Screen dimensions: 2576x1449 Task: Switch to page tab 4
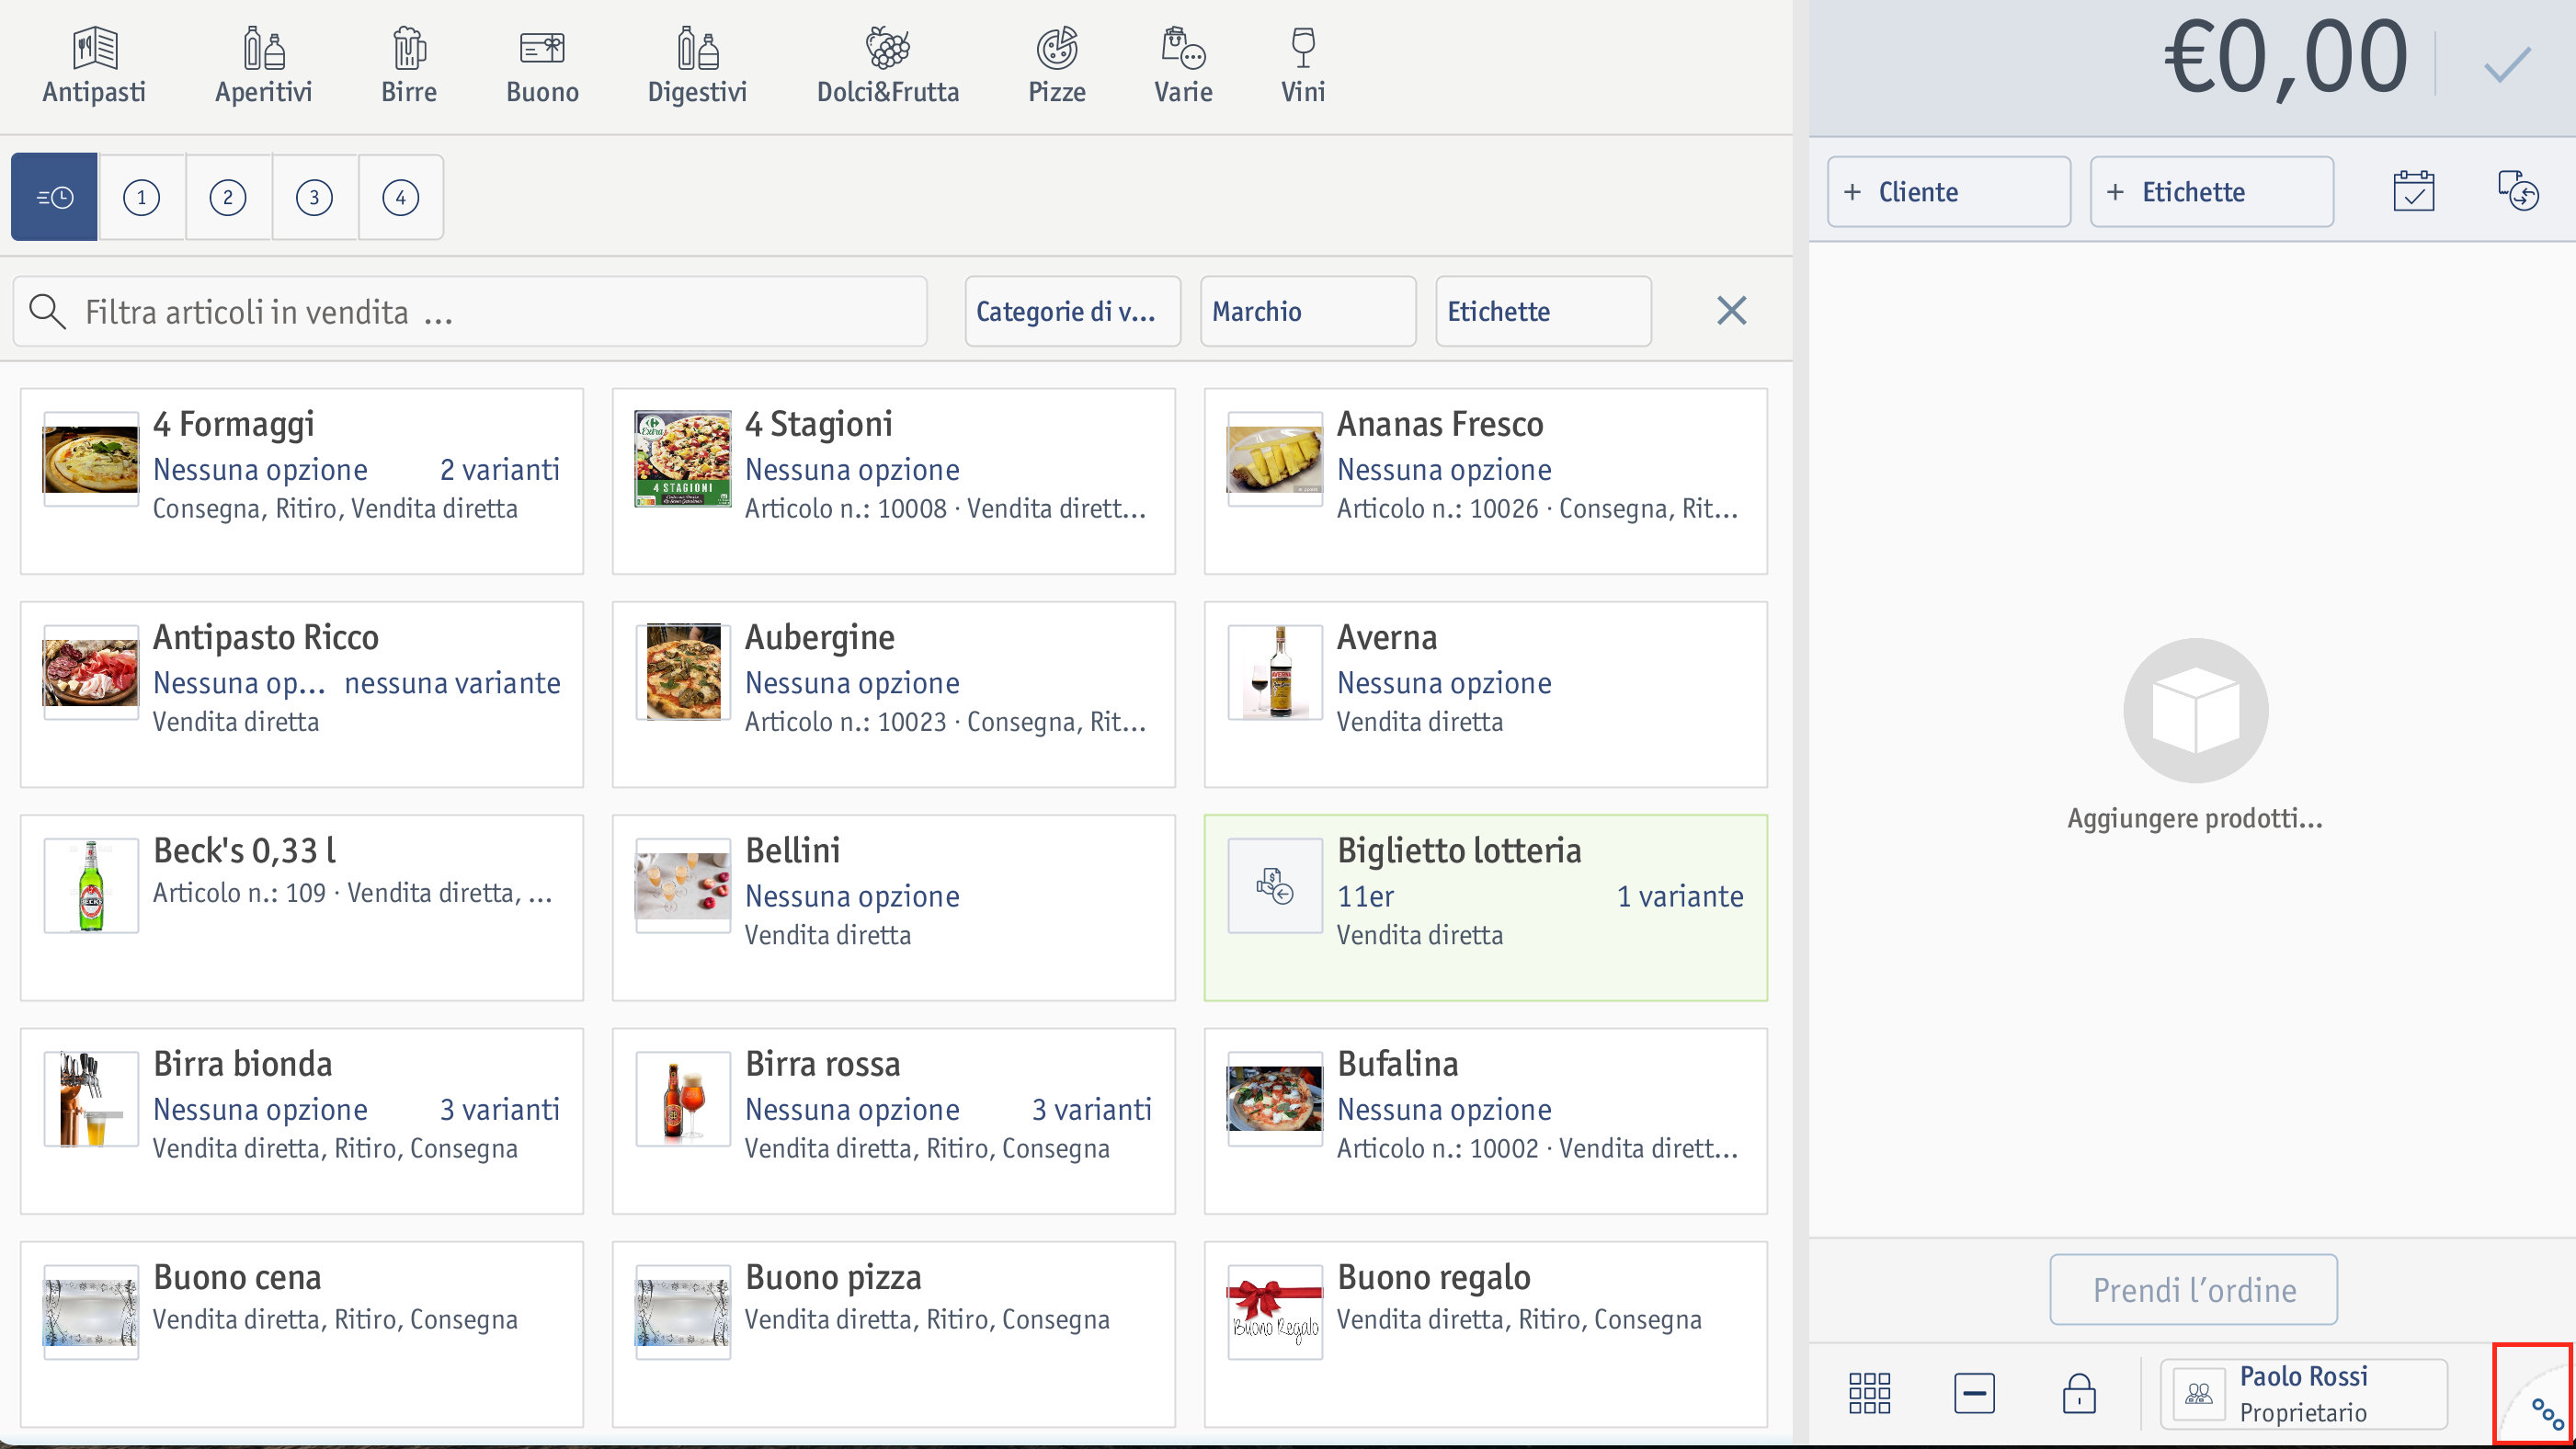(401, 197)
